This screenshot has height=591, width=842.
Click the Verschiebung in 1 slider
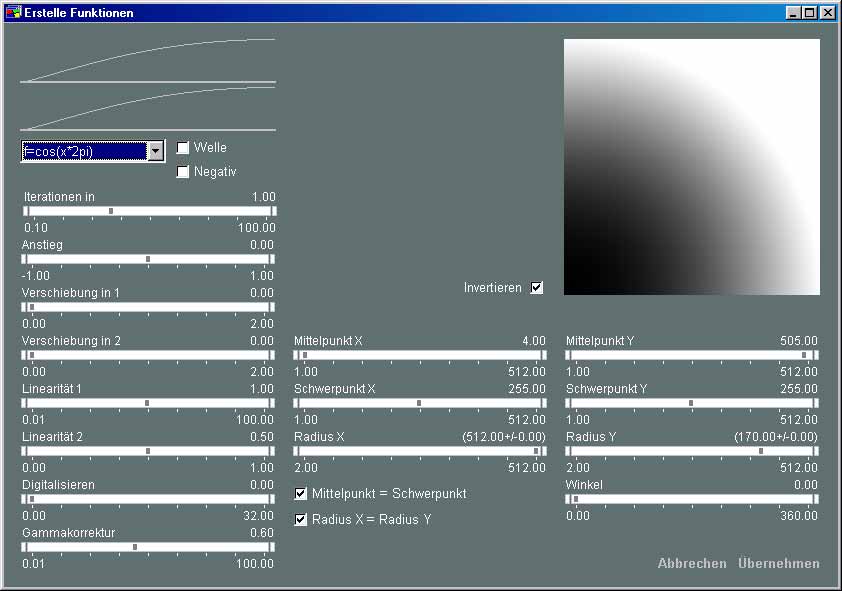(148, 307)
